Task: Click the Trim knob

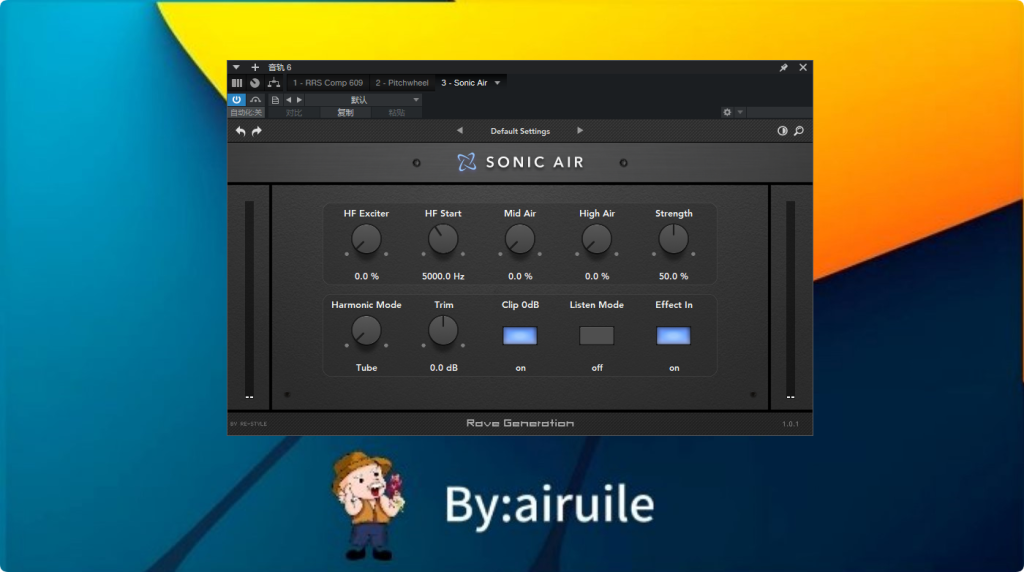Action: pos(443,331)
